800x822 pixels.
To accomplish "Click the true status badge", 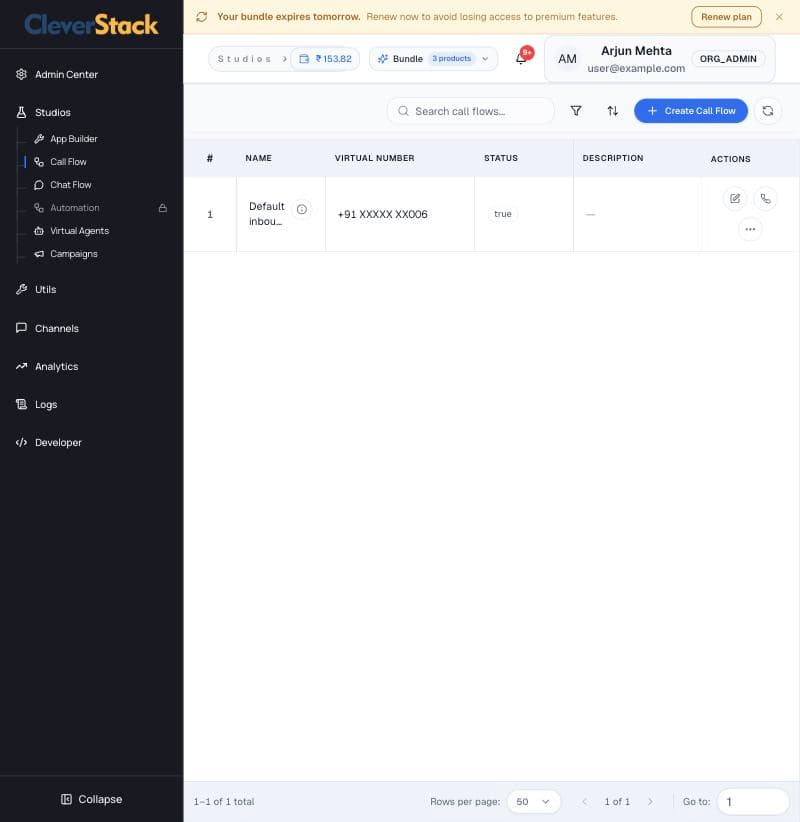I will pos(503,214).
